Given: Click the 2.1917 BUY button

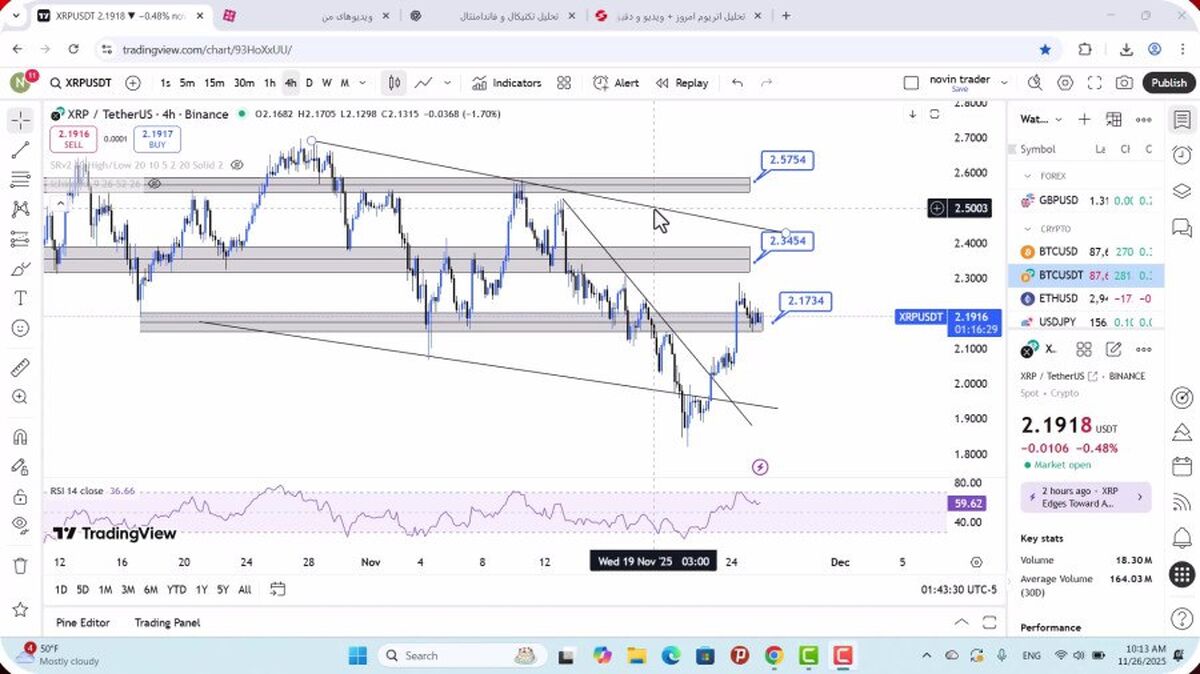Looking at the screenshot, I should pyautogui.click(x=157, y=139).
